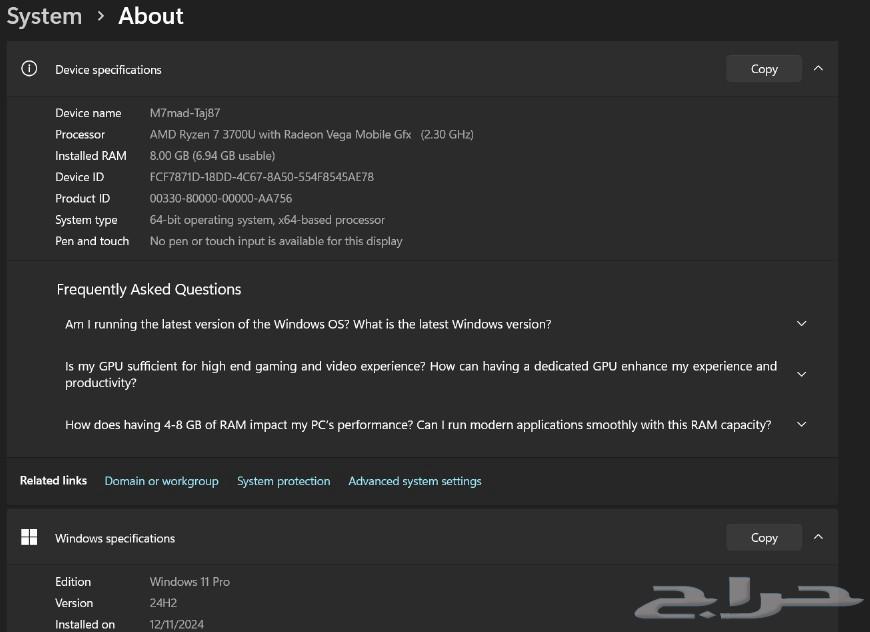
Task: Collapse the Windows specifications section
Action: point(818,537)
